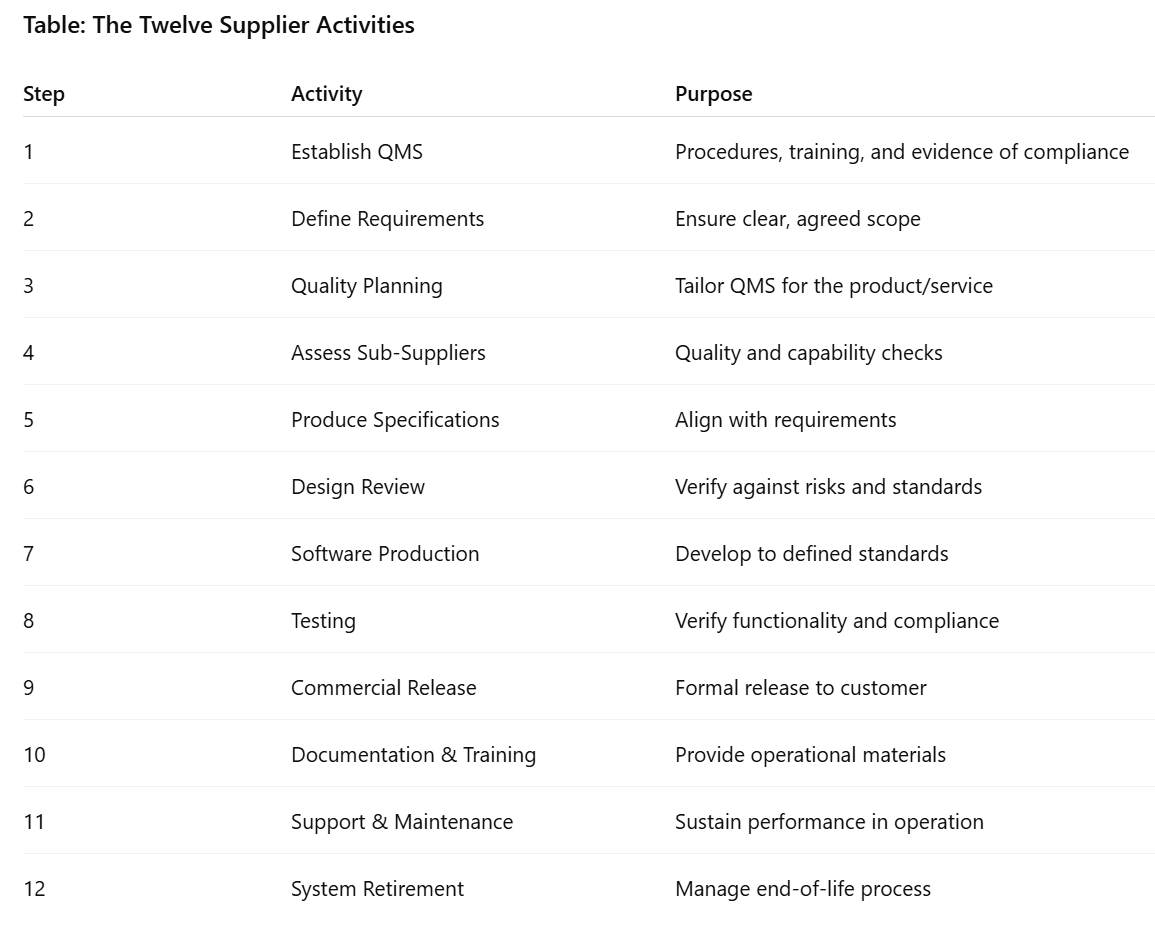Click the 'Support & Maintenance' activity

[x=401, y=822]
